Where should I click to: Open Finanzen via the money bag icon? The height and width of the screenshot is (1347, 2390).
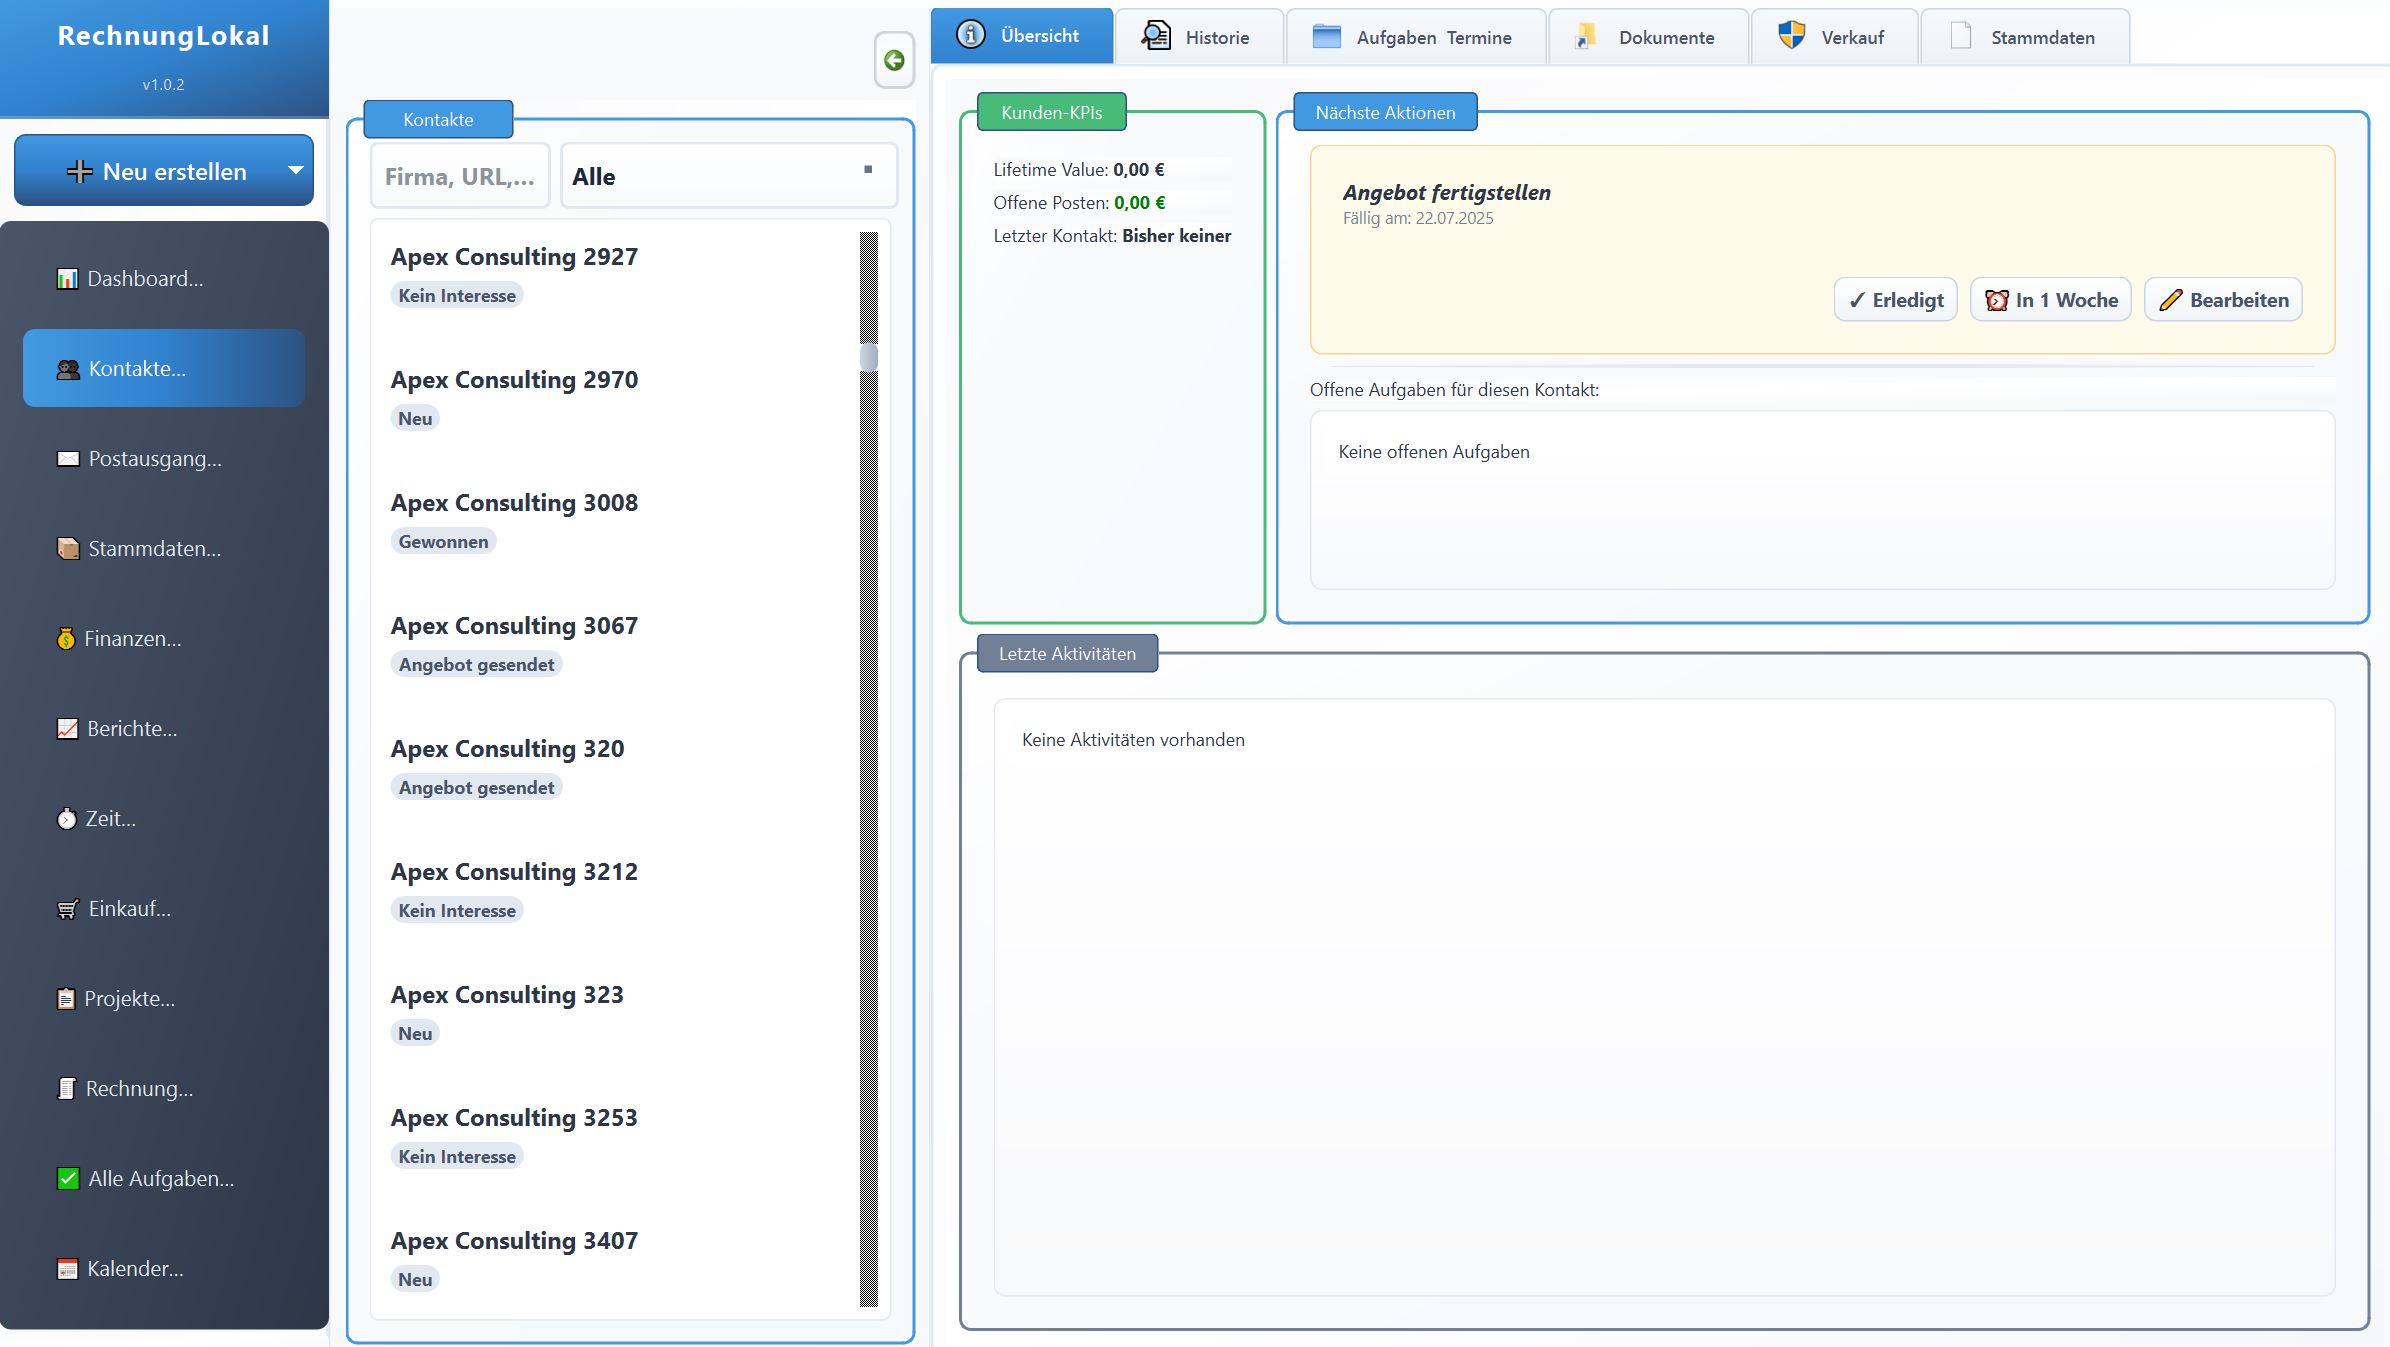[66, 637]
